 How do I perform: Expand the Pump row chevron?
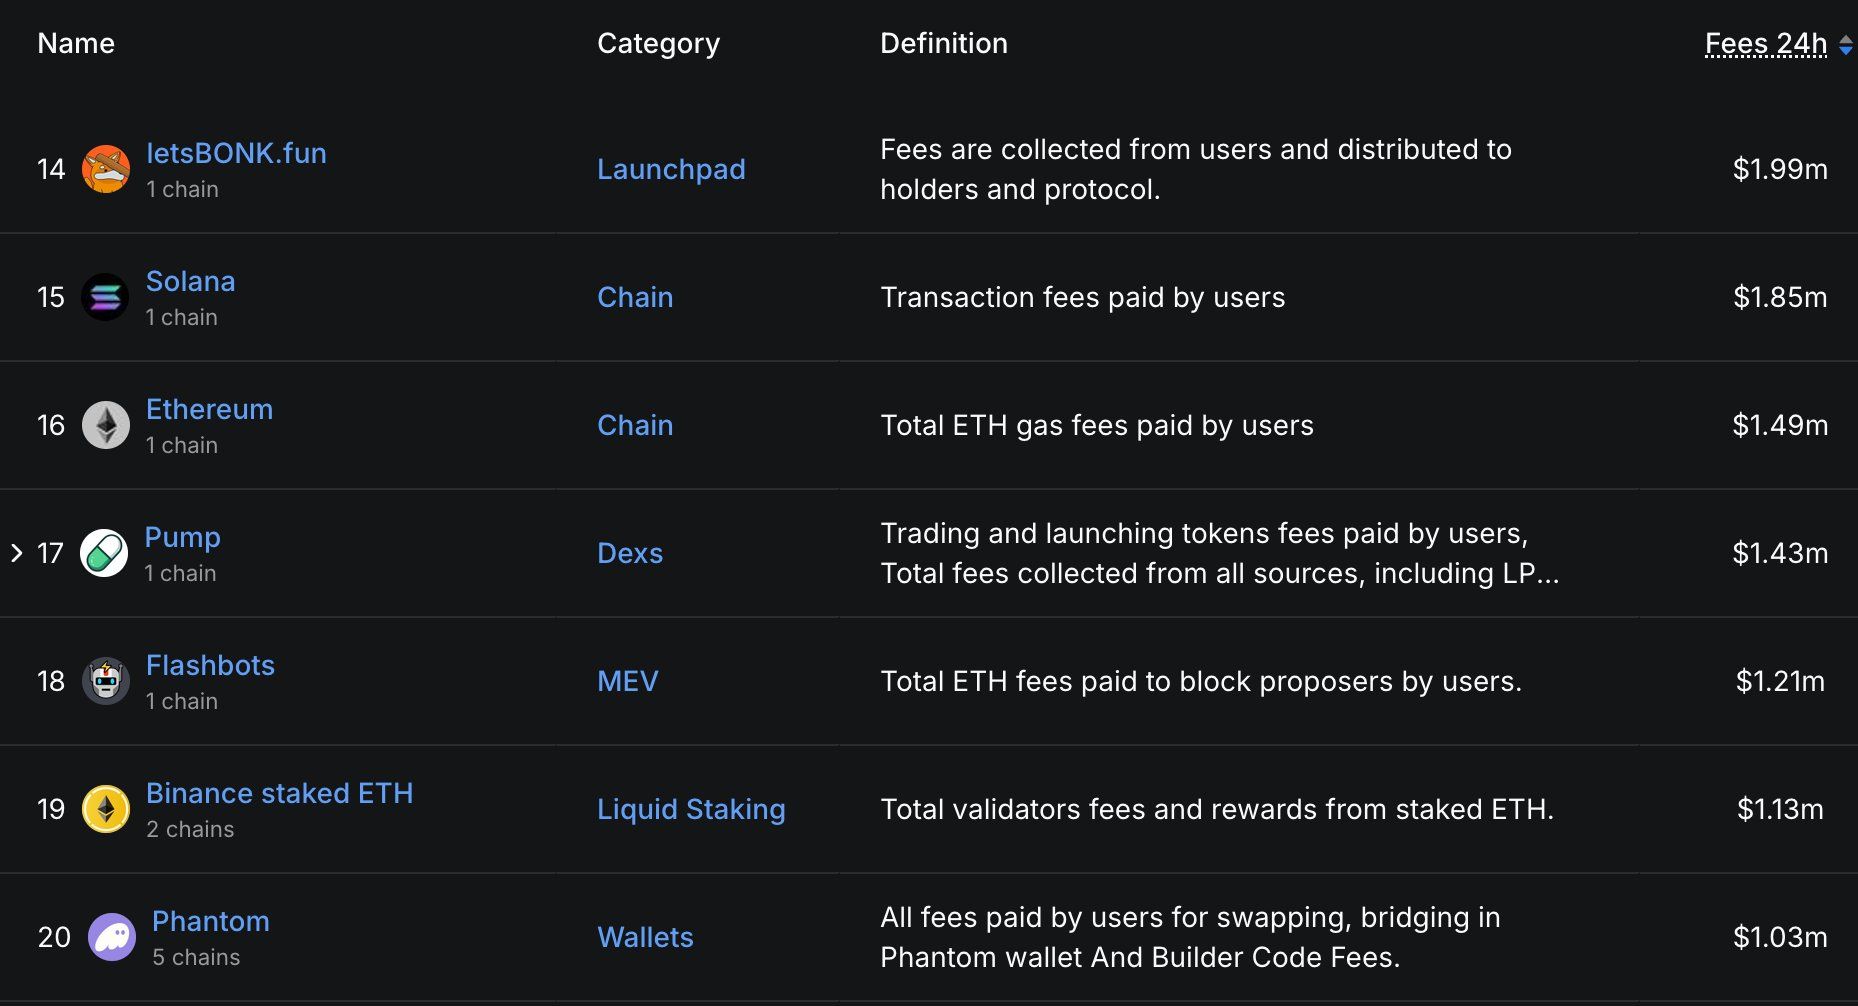pos(17,553)
